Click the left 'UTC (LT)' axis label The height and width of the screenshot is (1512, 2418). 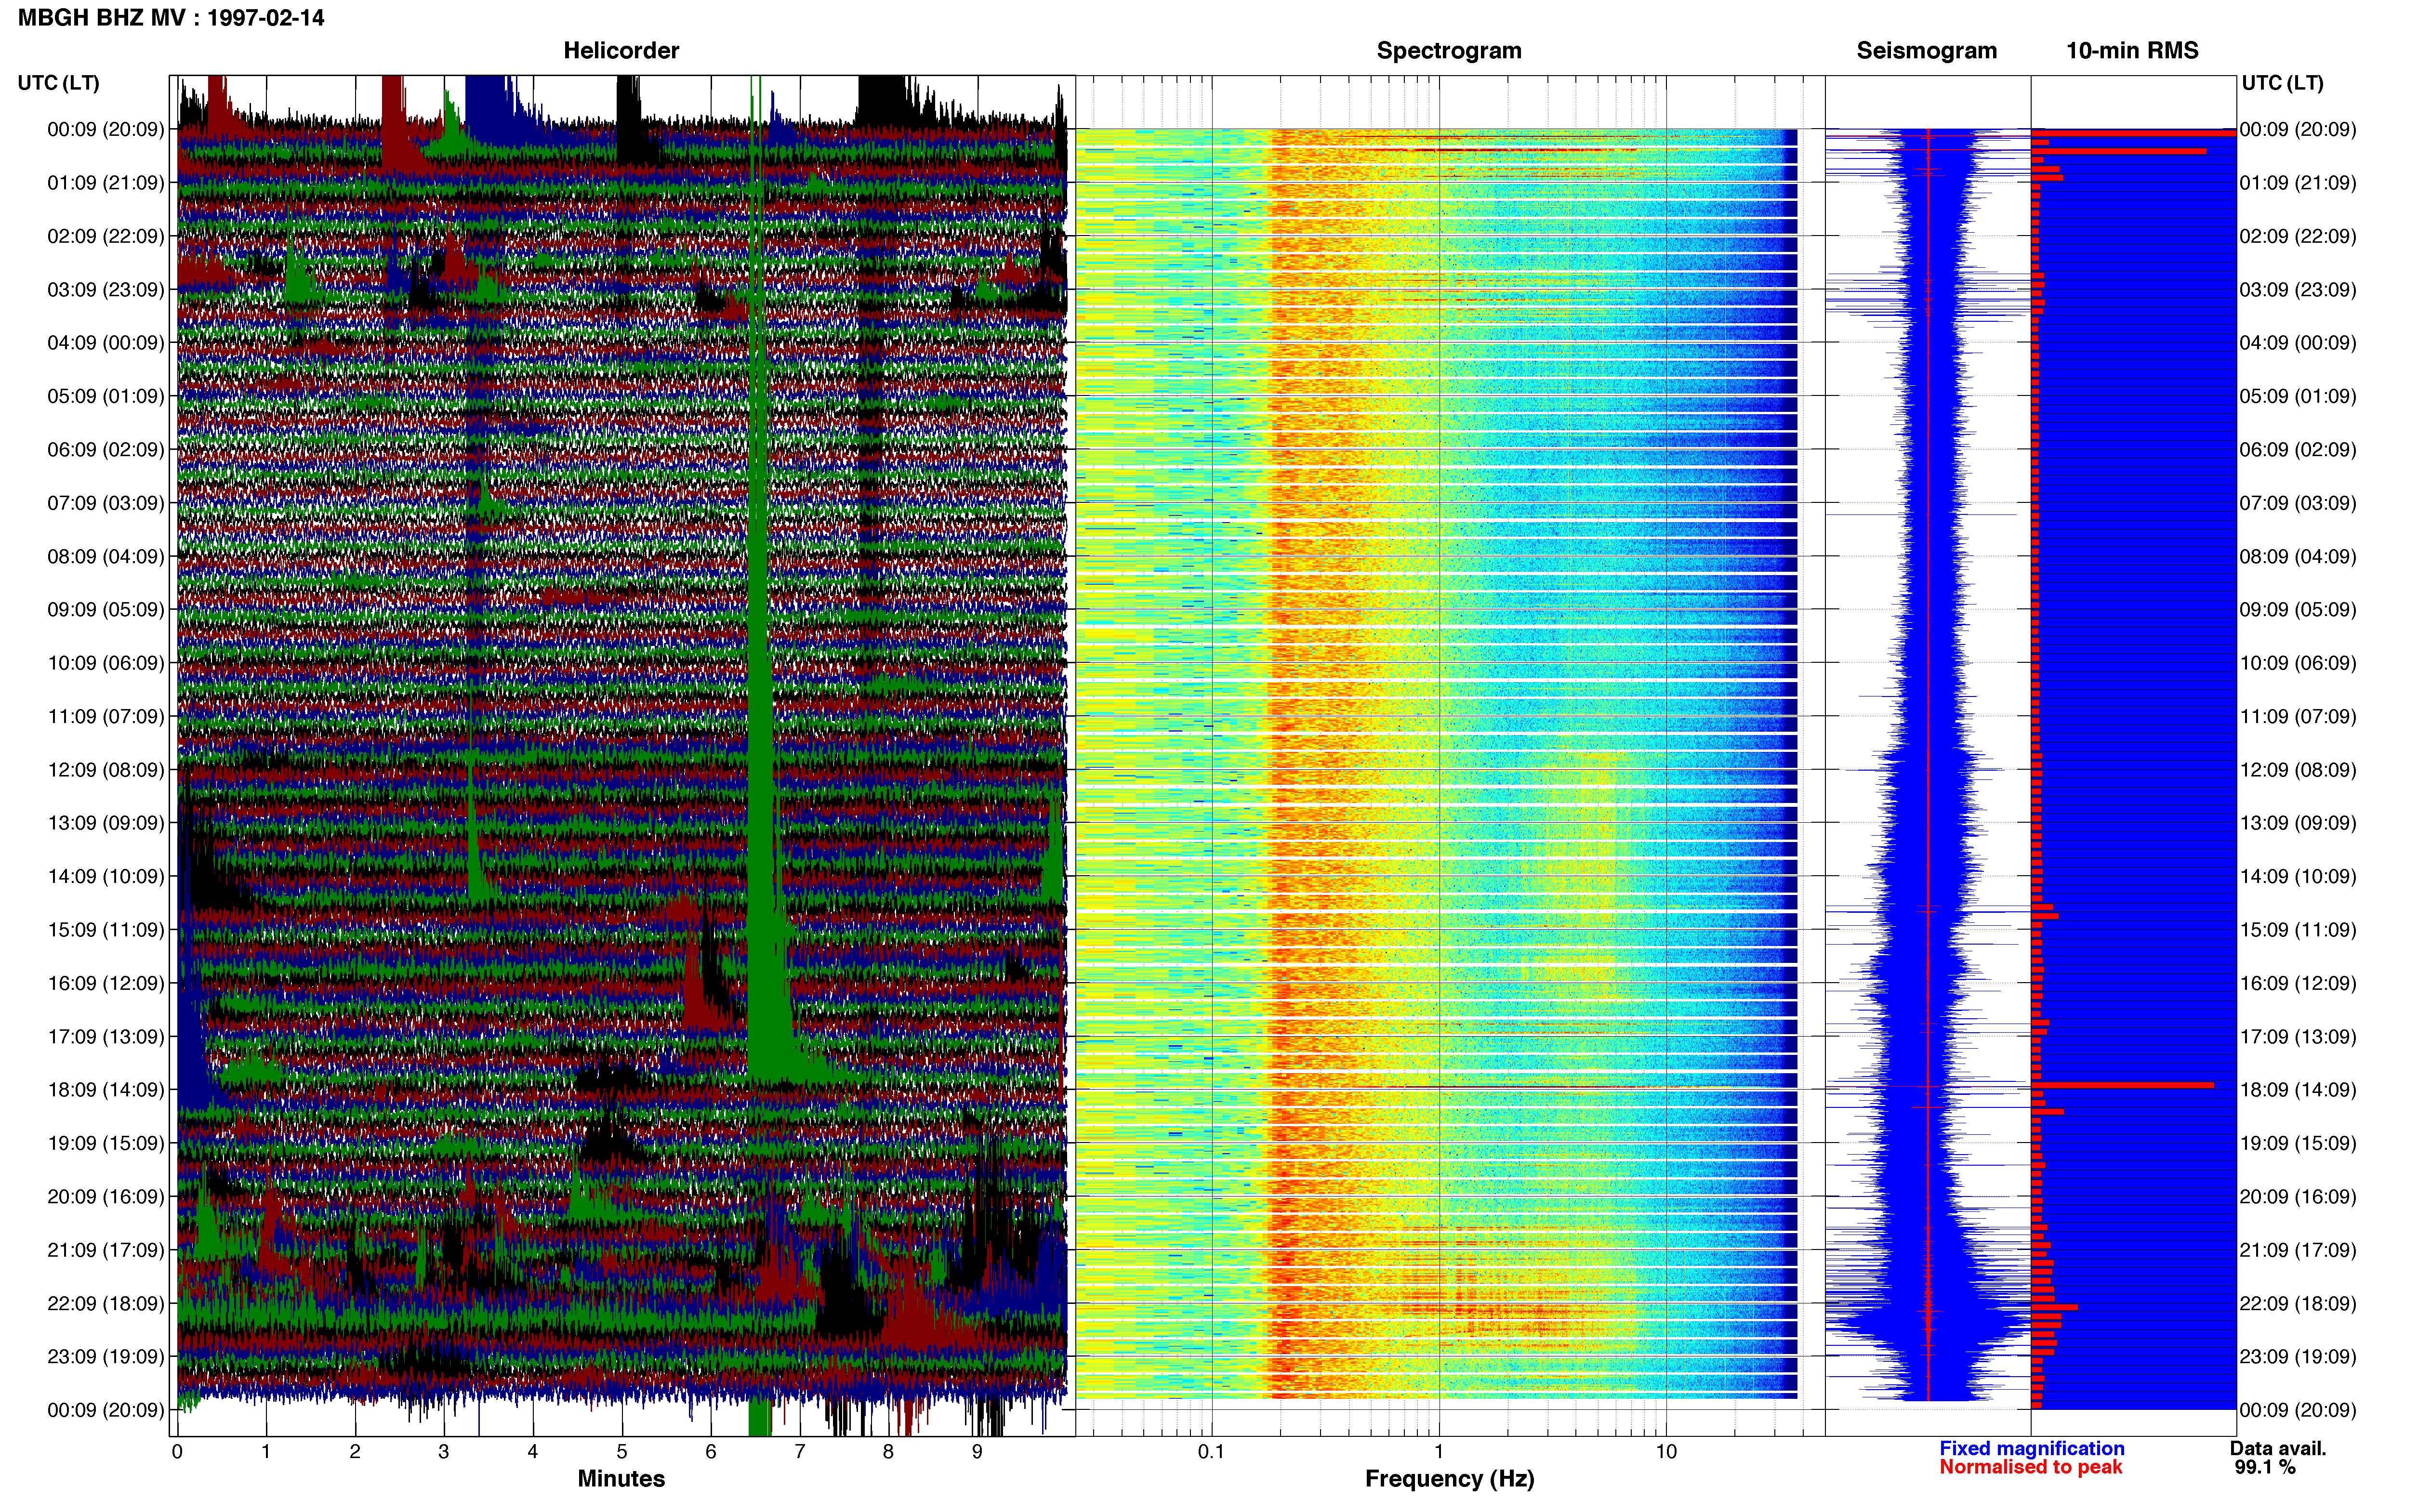(58, 82)
